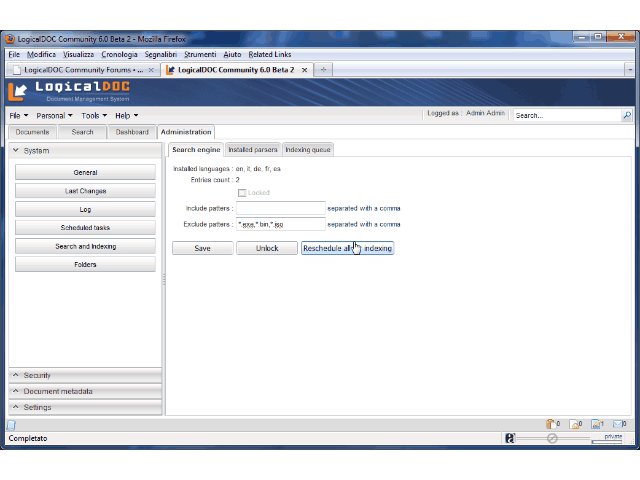This screenshot has height=480, width=640.
Task: Click Reschedule all for indexing button
Action: pyautogui.click(x=347, y=248)
